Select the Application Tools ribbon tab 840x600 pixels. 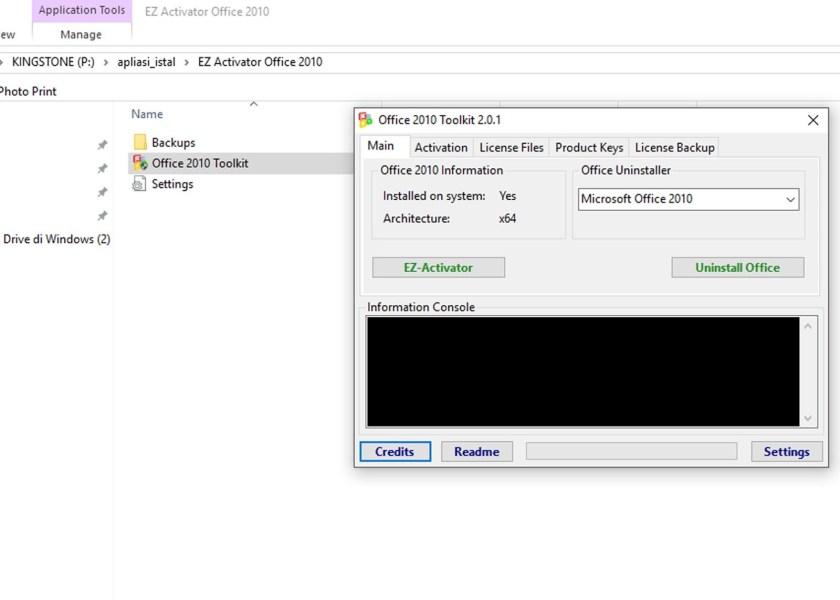tap(82, 10)
